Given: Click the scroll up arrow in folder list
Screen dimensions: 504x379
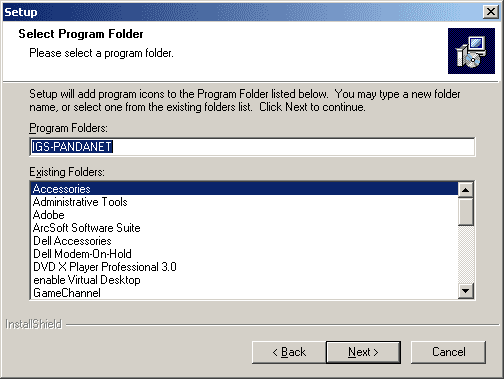Looking at the screenshot, I should pyautogui.click(x=466, y=190).
